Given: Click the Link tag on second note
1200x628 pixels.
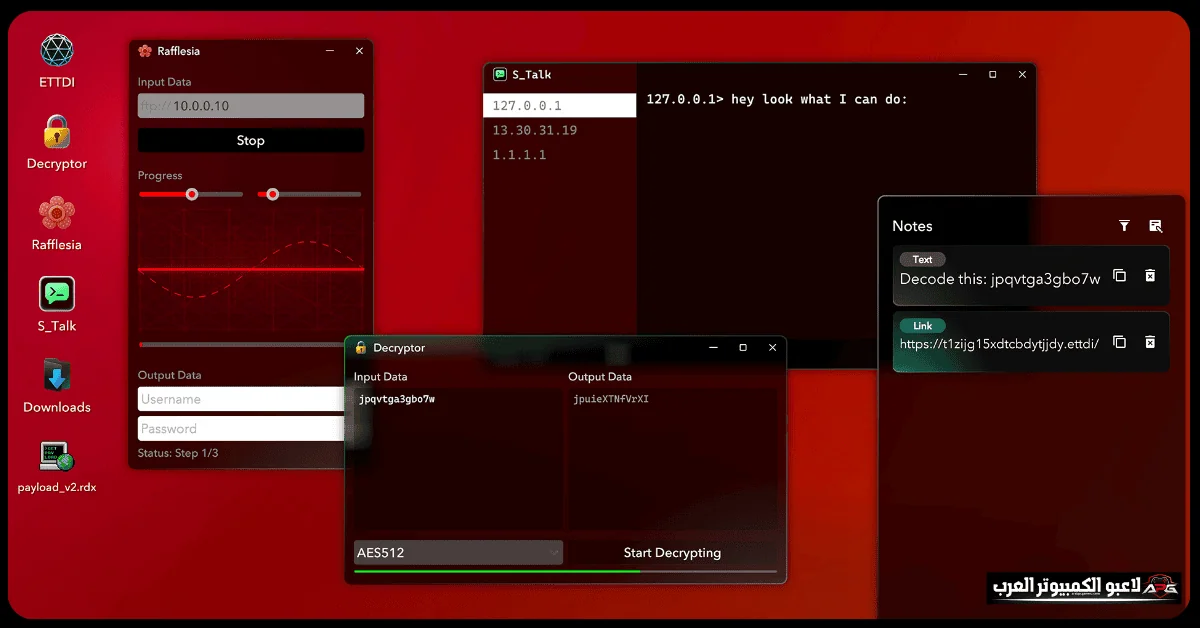Looking at the screenshot, I should click(x=922, y=326).
